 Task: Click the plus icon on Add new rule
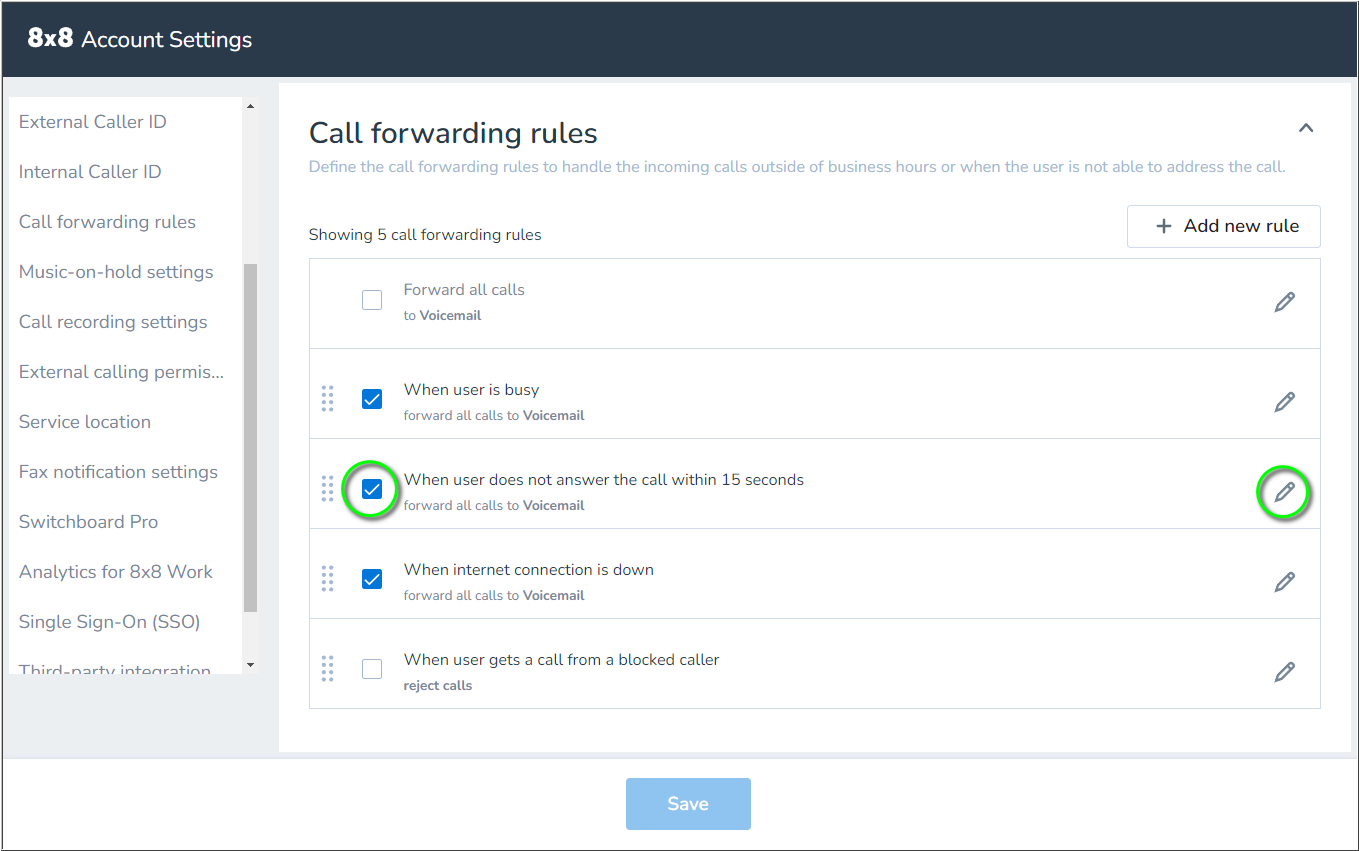[x=1163, y=226]
